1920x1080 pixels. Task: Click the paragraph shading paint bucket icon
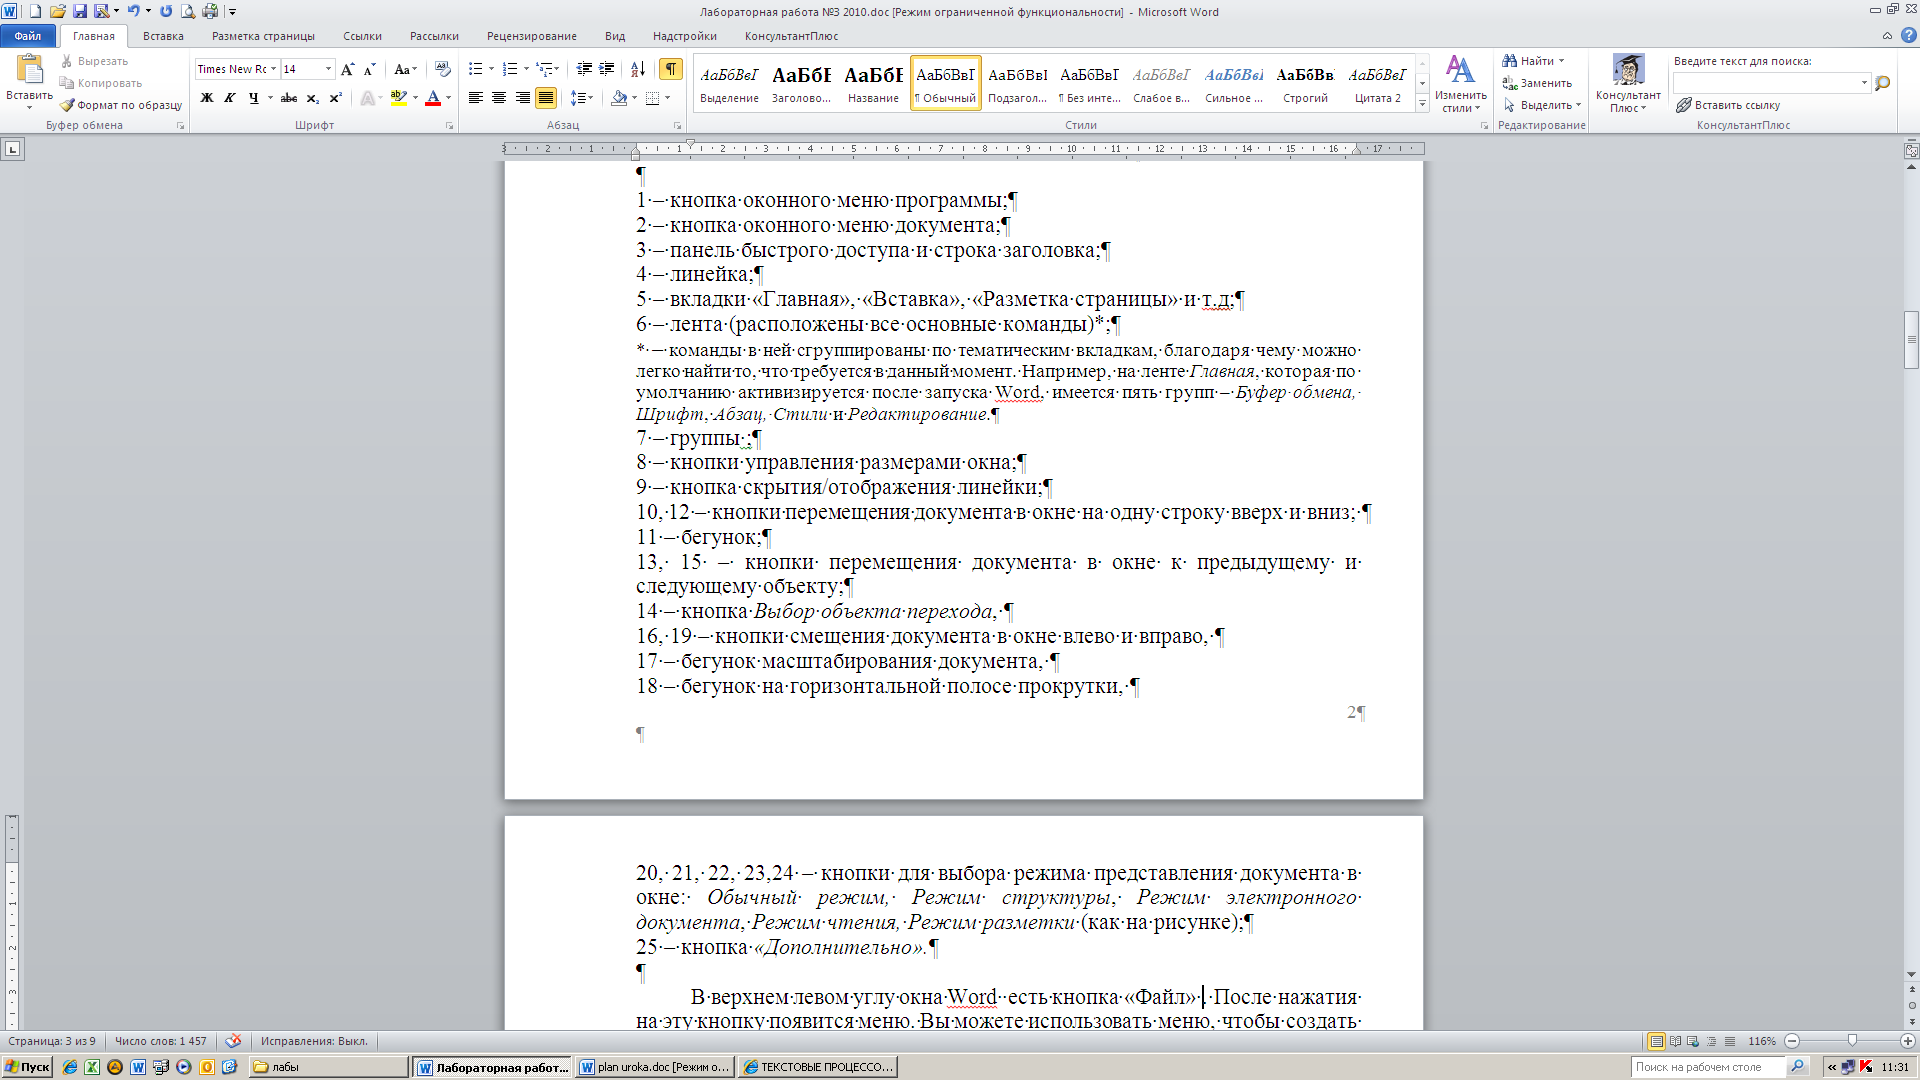619,98
